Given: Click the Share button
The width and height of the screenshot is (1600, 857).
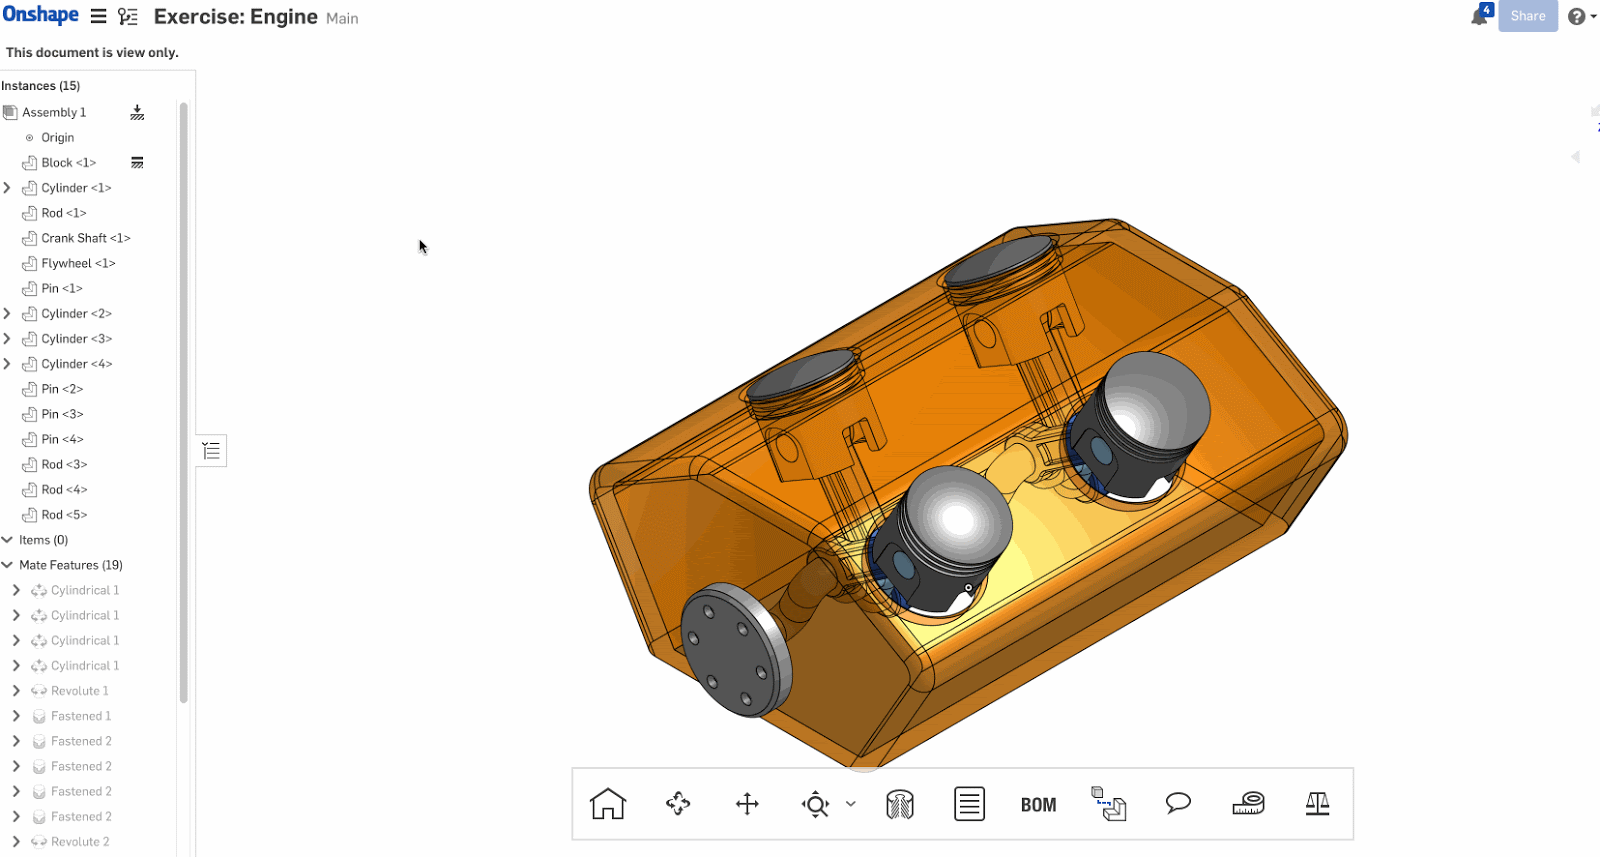Looking at the screenshot, I should click(x=1527, y=16).
